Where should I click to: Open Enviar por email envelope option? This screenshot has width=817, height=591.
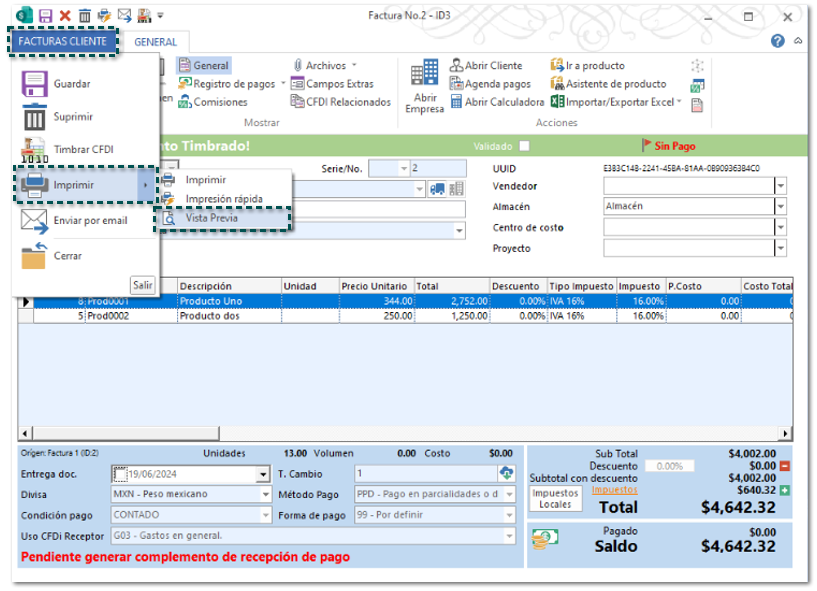(35, 220)
